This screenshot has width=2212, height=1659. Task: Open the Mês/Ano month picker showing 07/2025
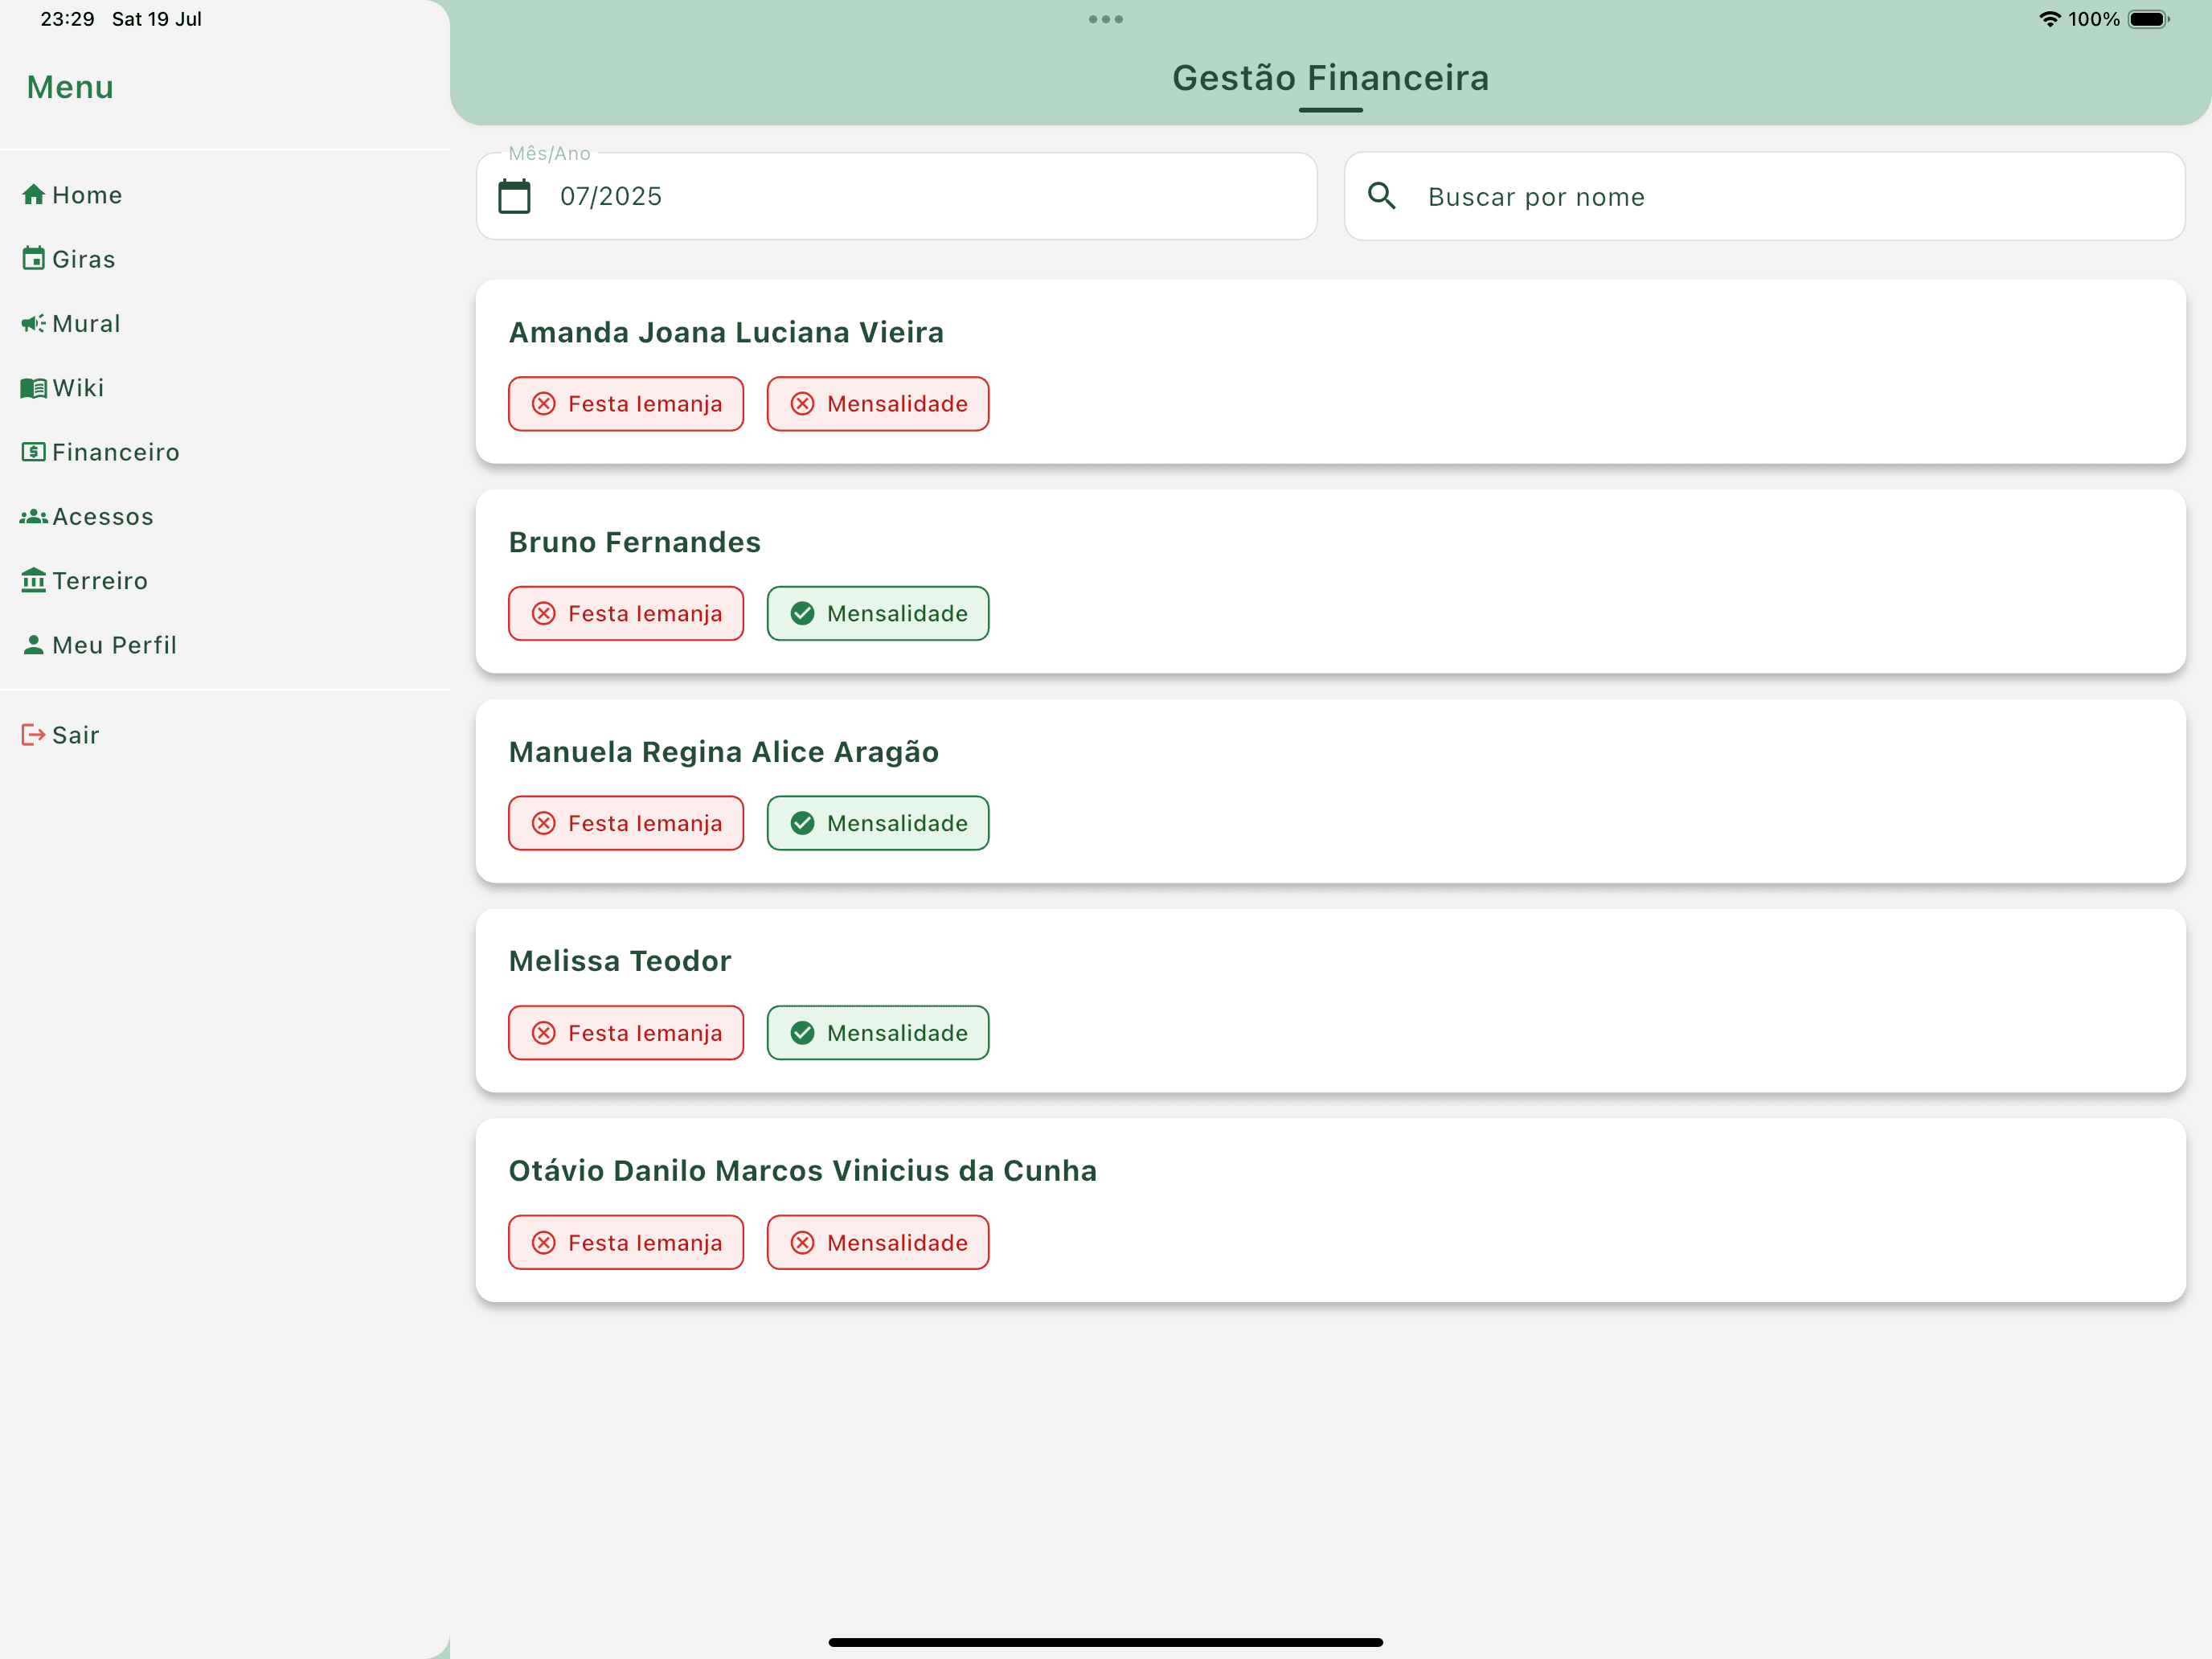[x=610, y=196]
